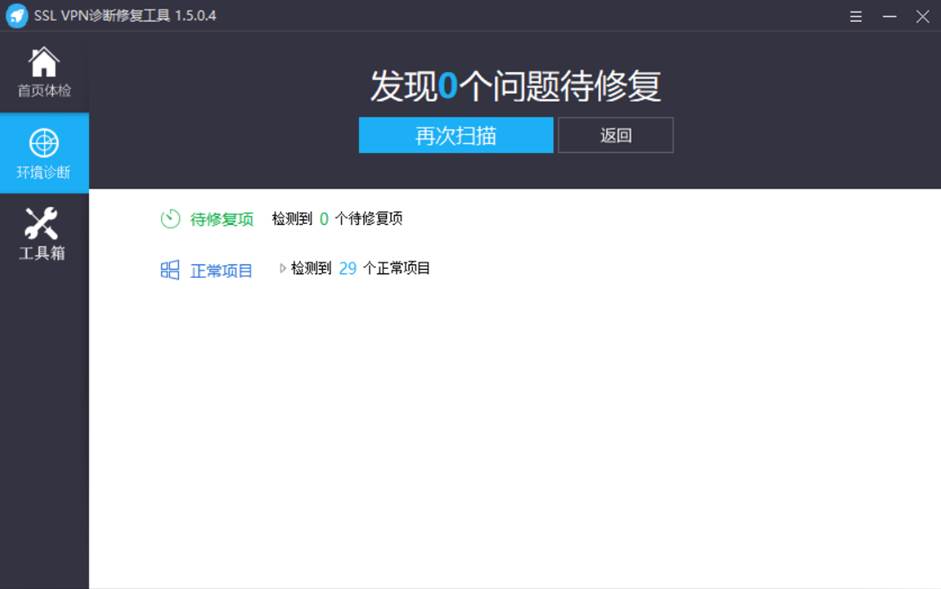Click the grid icon beside 正常项目
The height and width of the screenshot is (589, 941).
(170, 270)
